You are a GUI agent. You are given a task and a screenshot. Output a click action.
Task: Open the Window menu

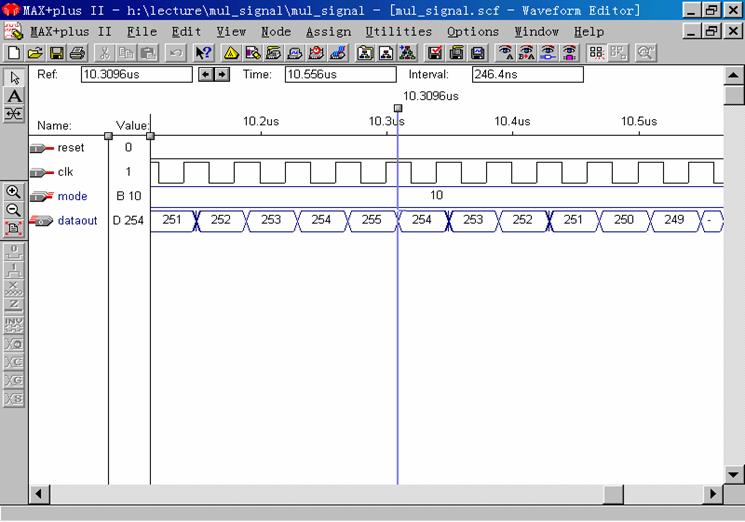coord(537,32)
